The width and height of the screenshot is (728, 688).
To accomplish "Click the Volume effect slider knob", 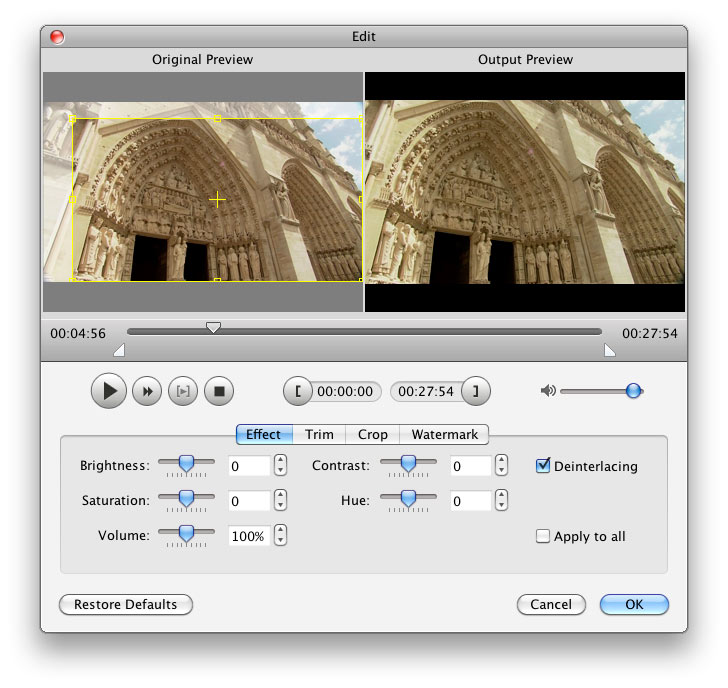I will [x=186, y=534].
